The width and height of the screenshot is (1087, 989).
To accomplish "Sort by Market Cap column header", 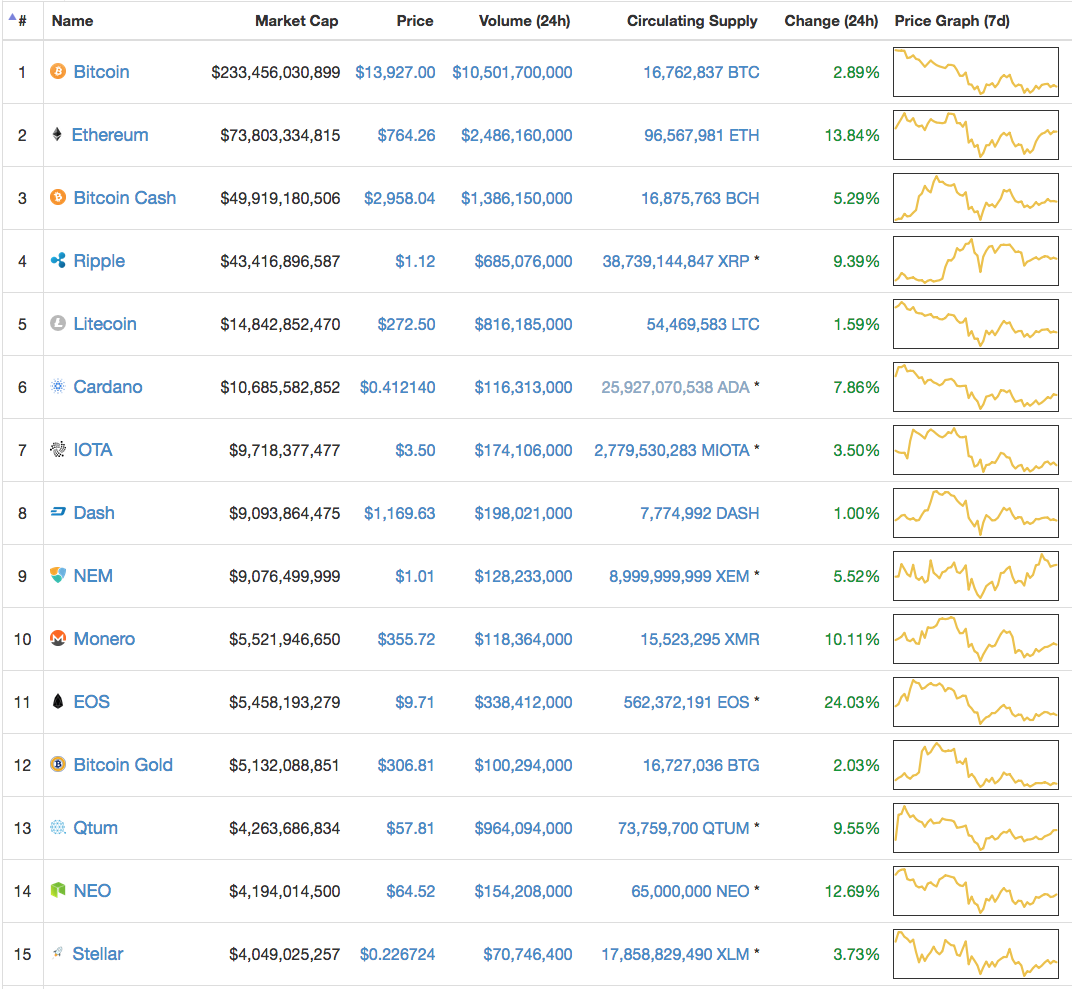I will pyautogui.click(x=297, y=21).
